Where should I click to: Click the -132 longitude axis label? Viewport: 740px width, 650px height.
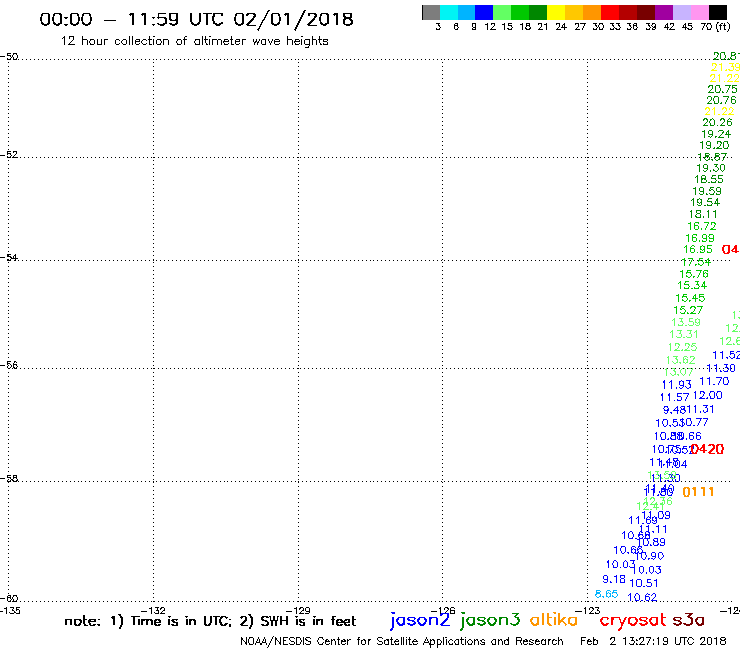153,611
